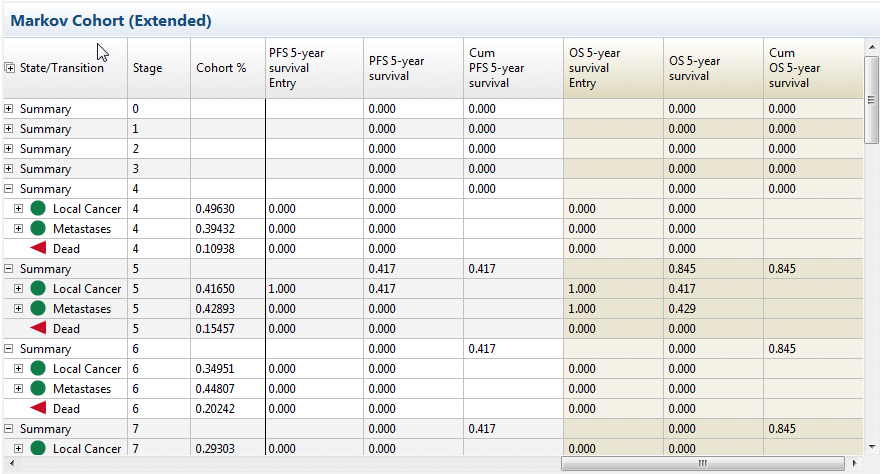
Task: Click green state icon of Local Cancer stage 7
Action: tap(38, 448)
